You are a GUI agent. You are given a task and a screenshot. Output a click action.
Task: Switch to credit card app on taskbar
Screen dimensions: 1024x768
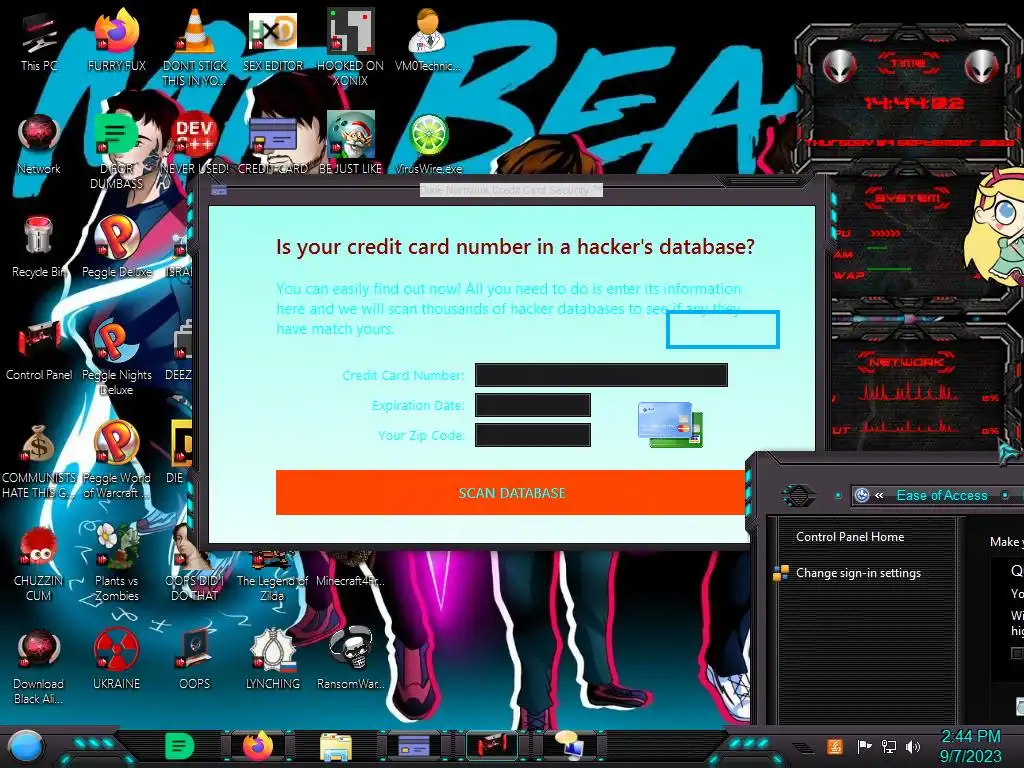[413, 746]
